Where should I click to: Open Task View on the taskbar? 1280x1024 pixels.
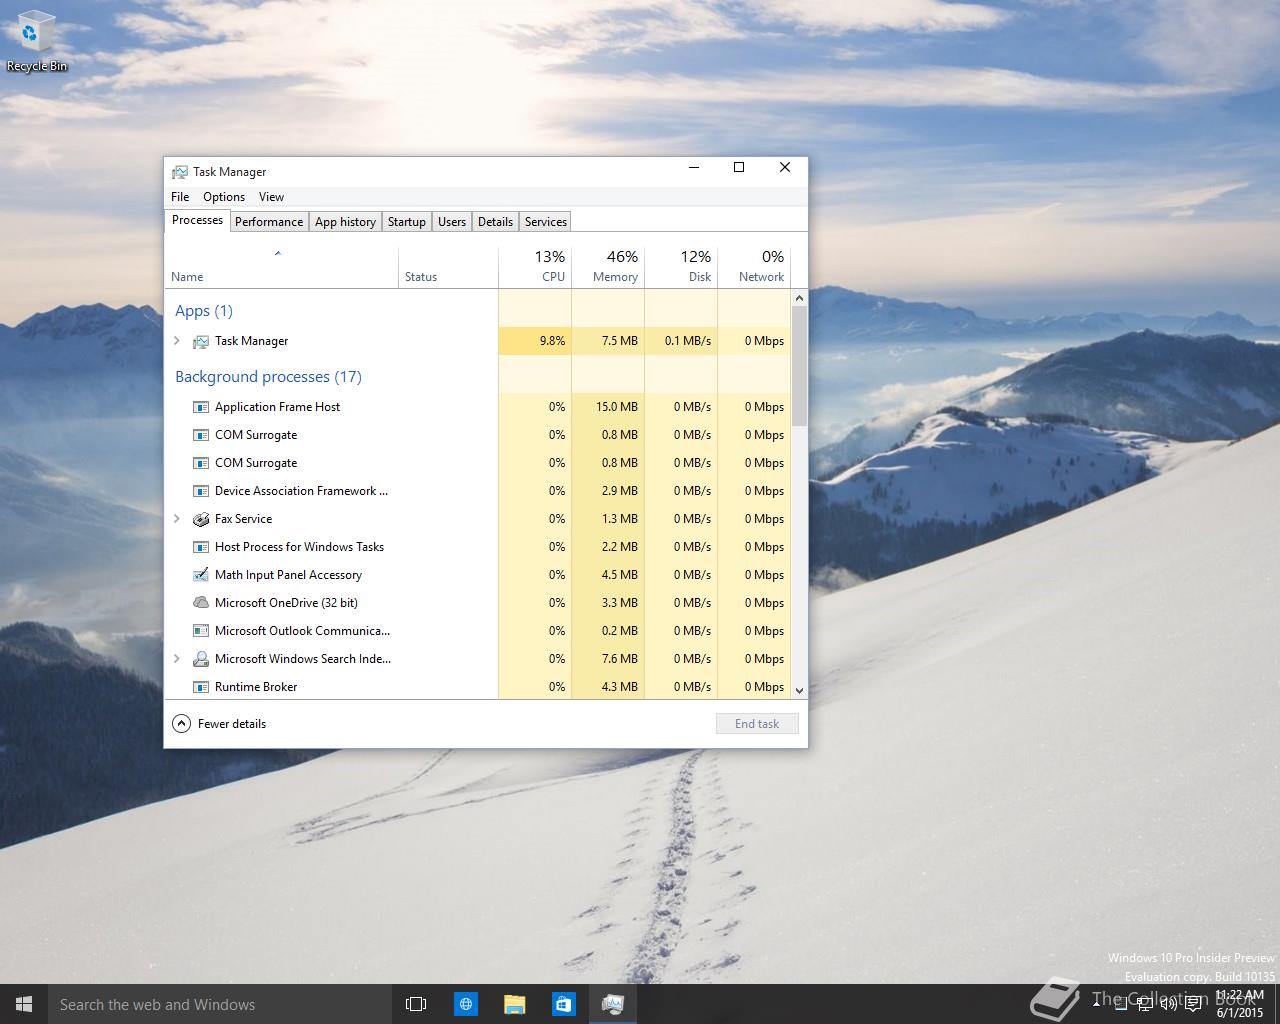(416, 1004)
